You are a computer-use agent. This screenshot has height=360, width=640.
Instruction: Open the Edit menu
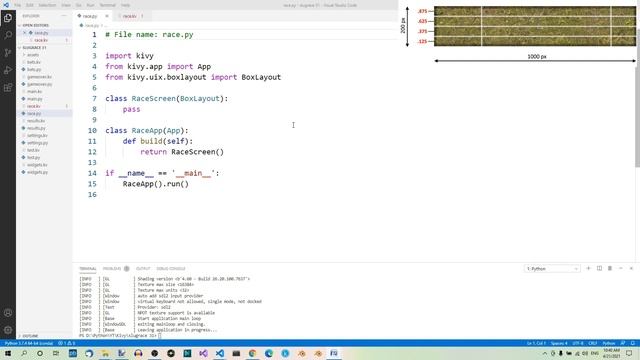click(30, 5)
